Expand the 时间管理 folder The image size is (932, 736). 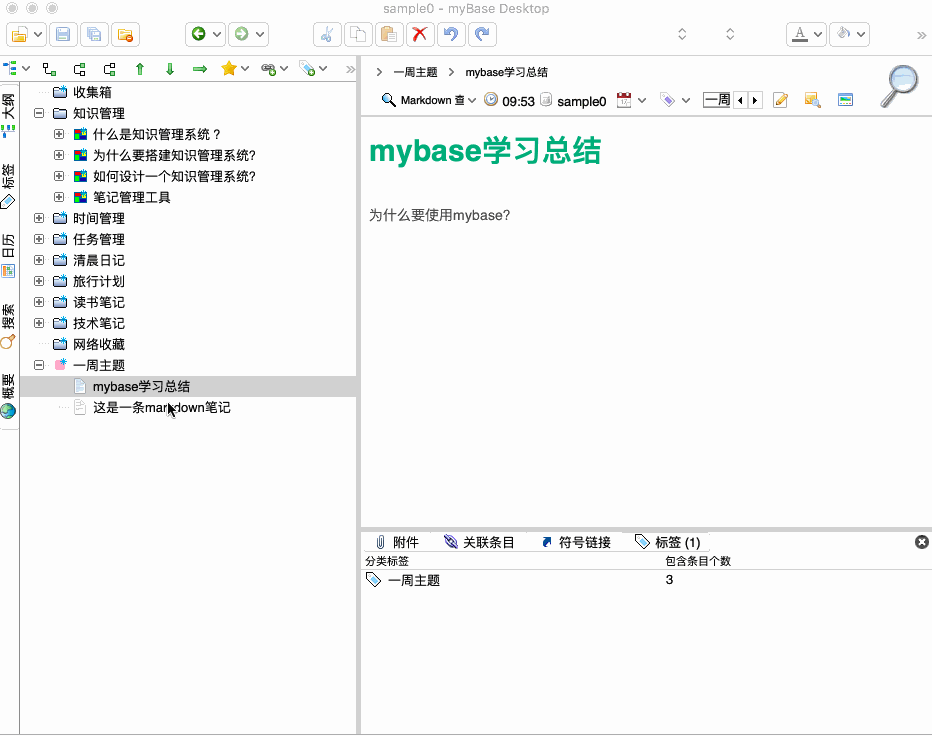click(38, 218)
